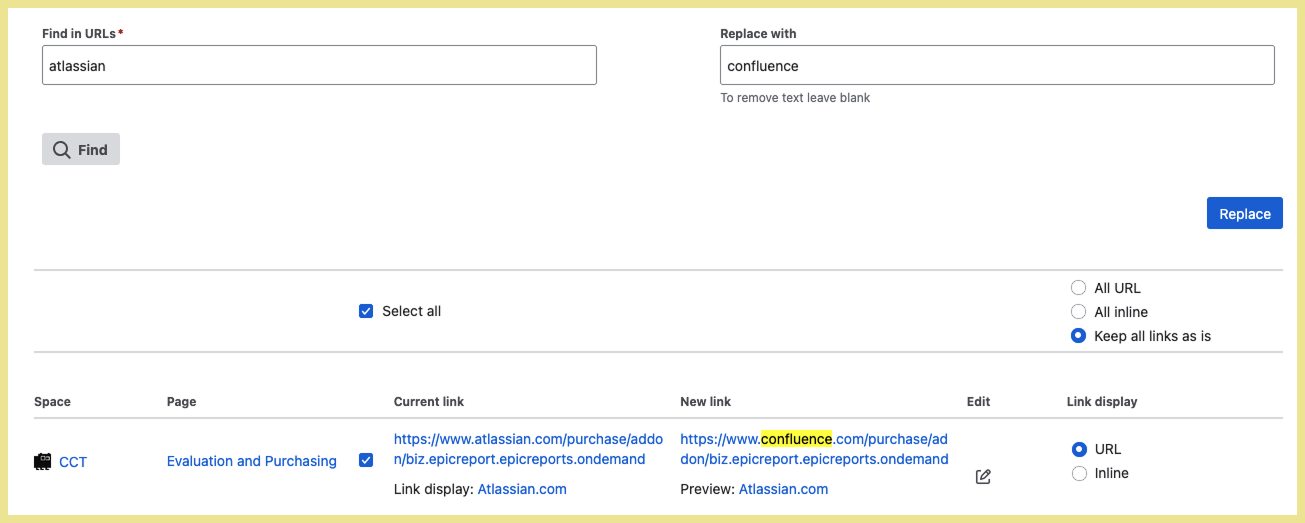Open the Evaluation and Purchasing page link
1305x523 pixels.
click(252, 461)
